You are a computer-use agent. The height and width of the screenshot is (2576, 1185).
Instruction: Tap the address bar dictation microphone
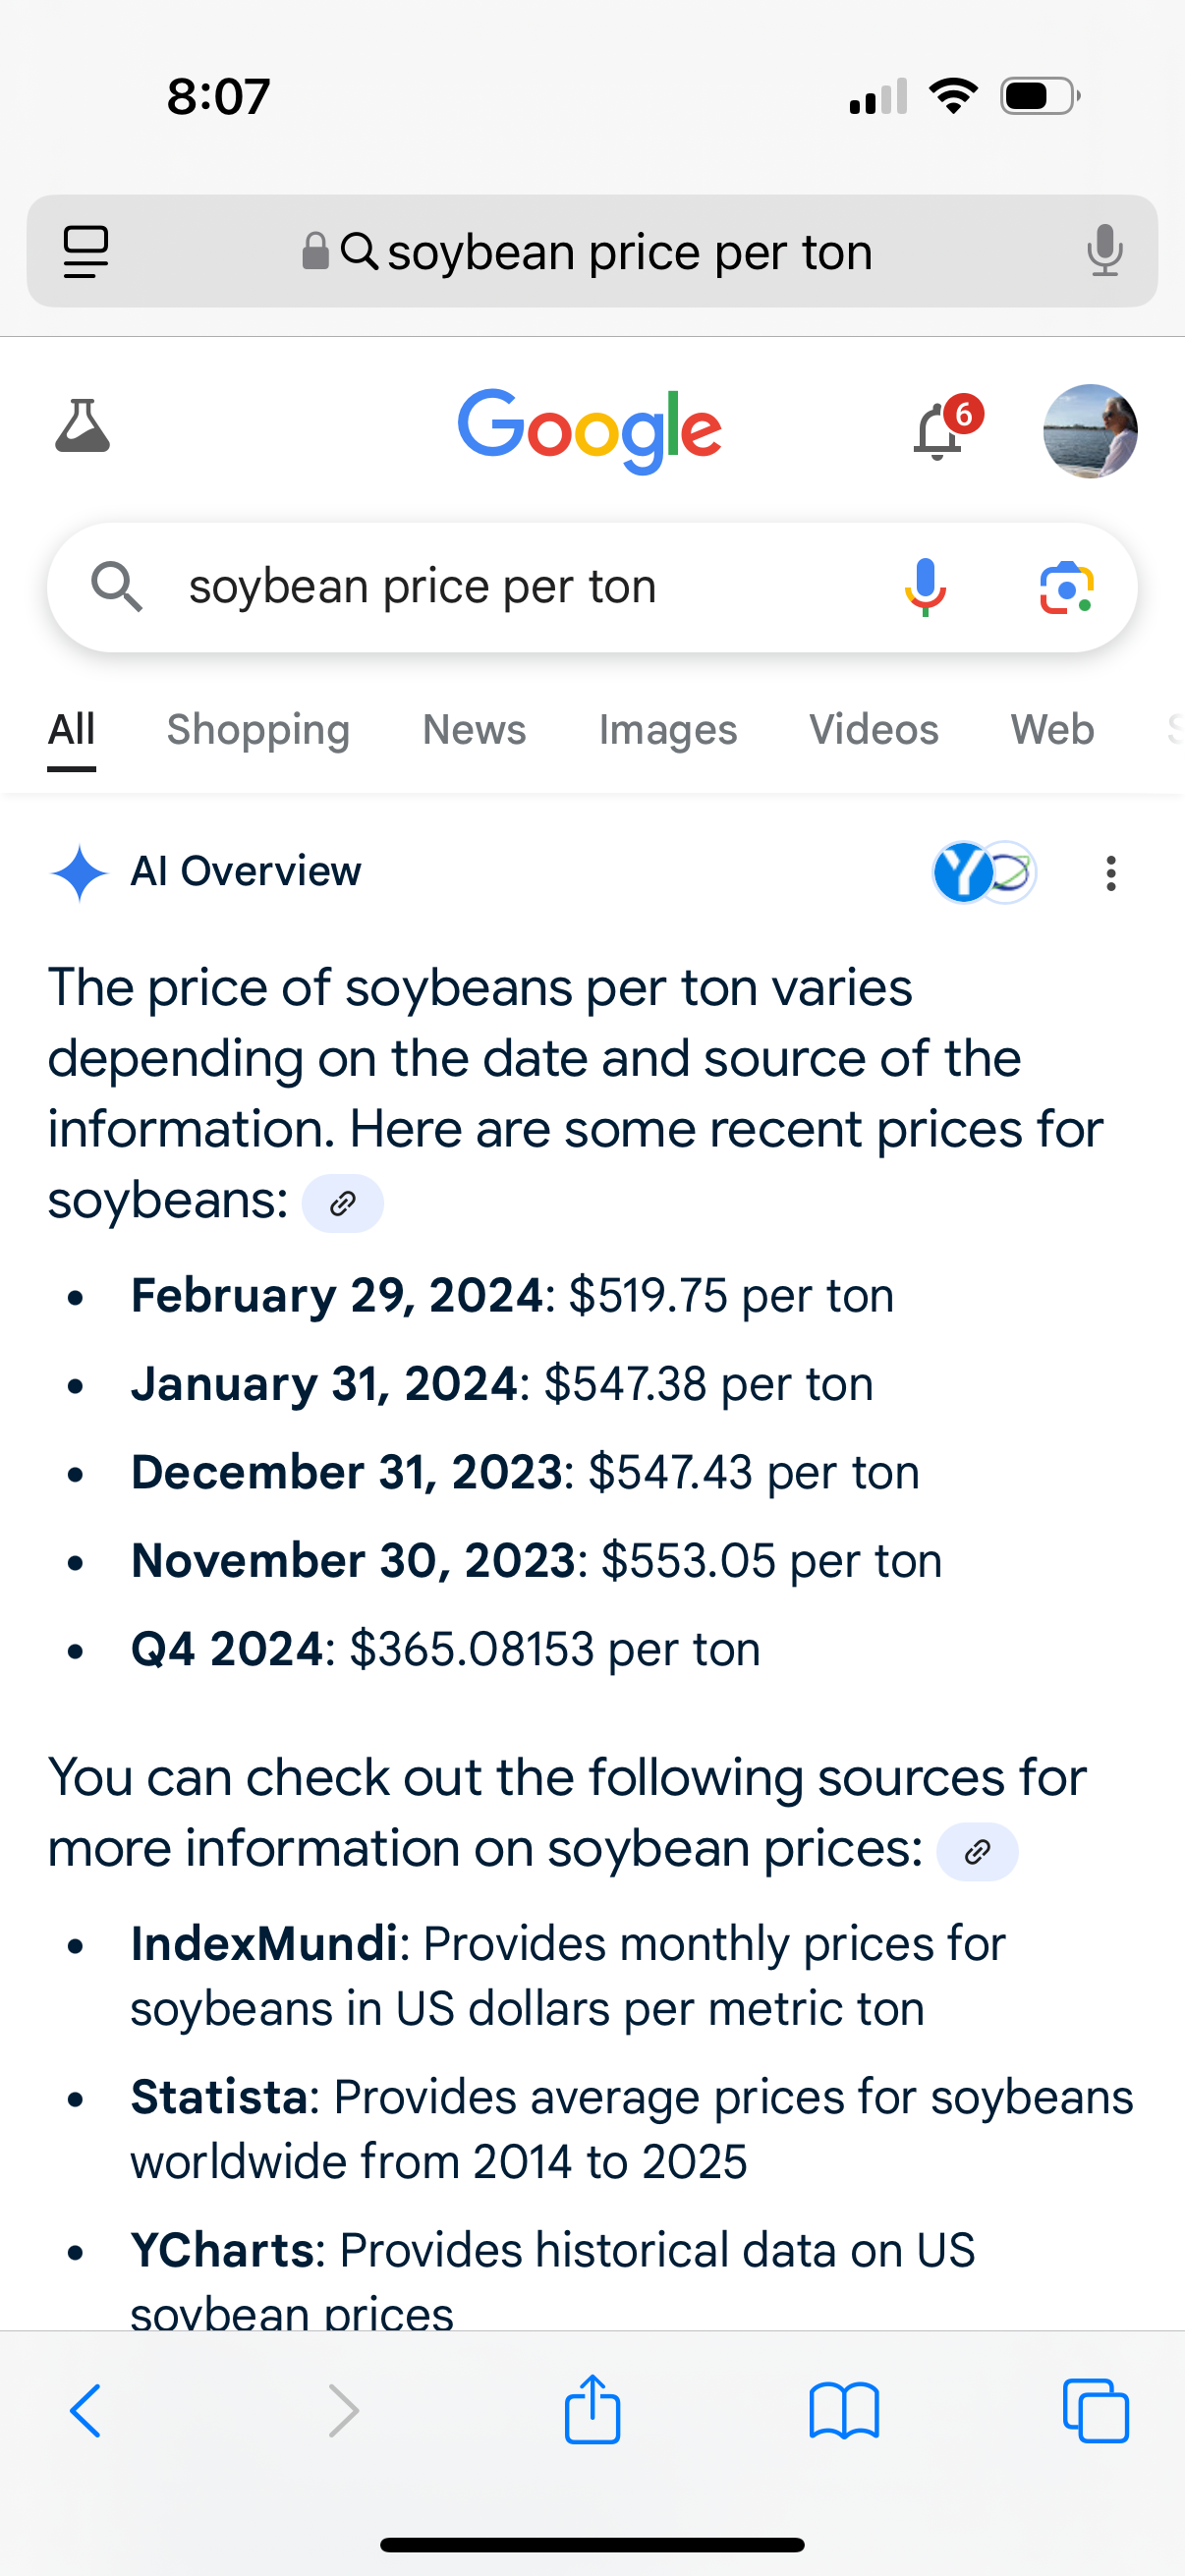(1104, 251)
